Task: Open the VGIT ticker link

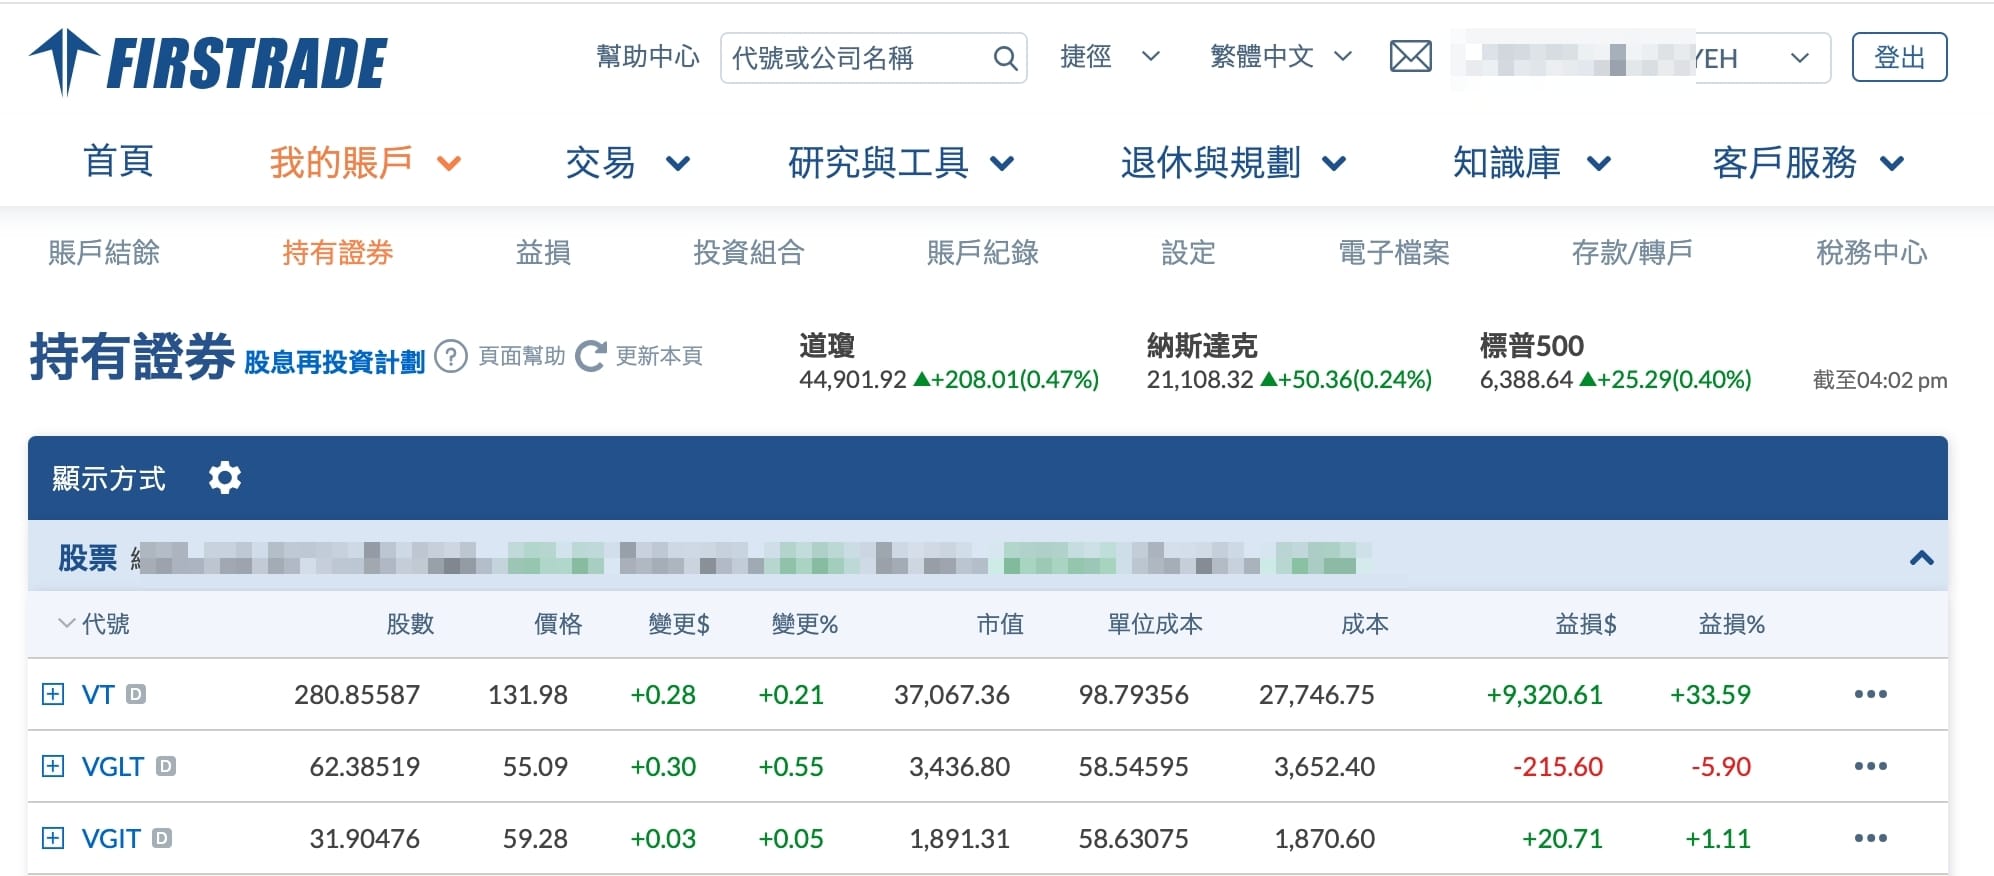Action: [x=111, y=838]
